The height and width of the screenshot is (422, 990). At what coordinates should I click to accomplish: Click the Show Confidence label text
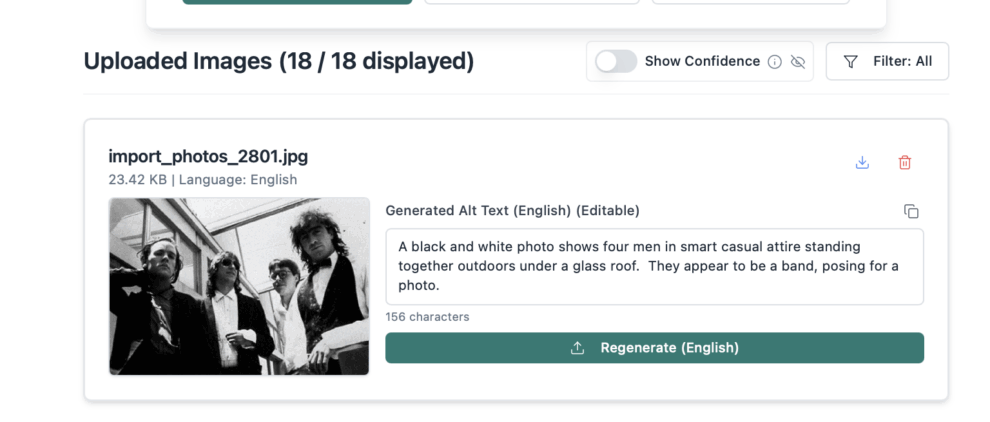(x=702, y=61)
